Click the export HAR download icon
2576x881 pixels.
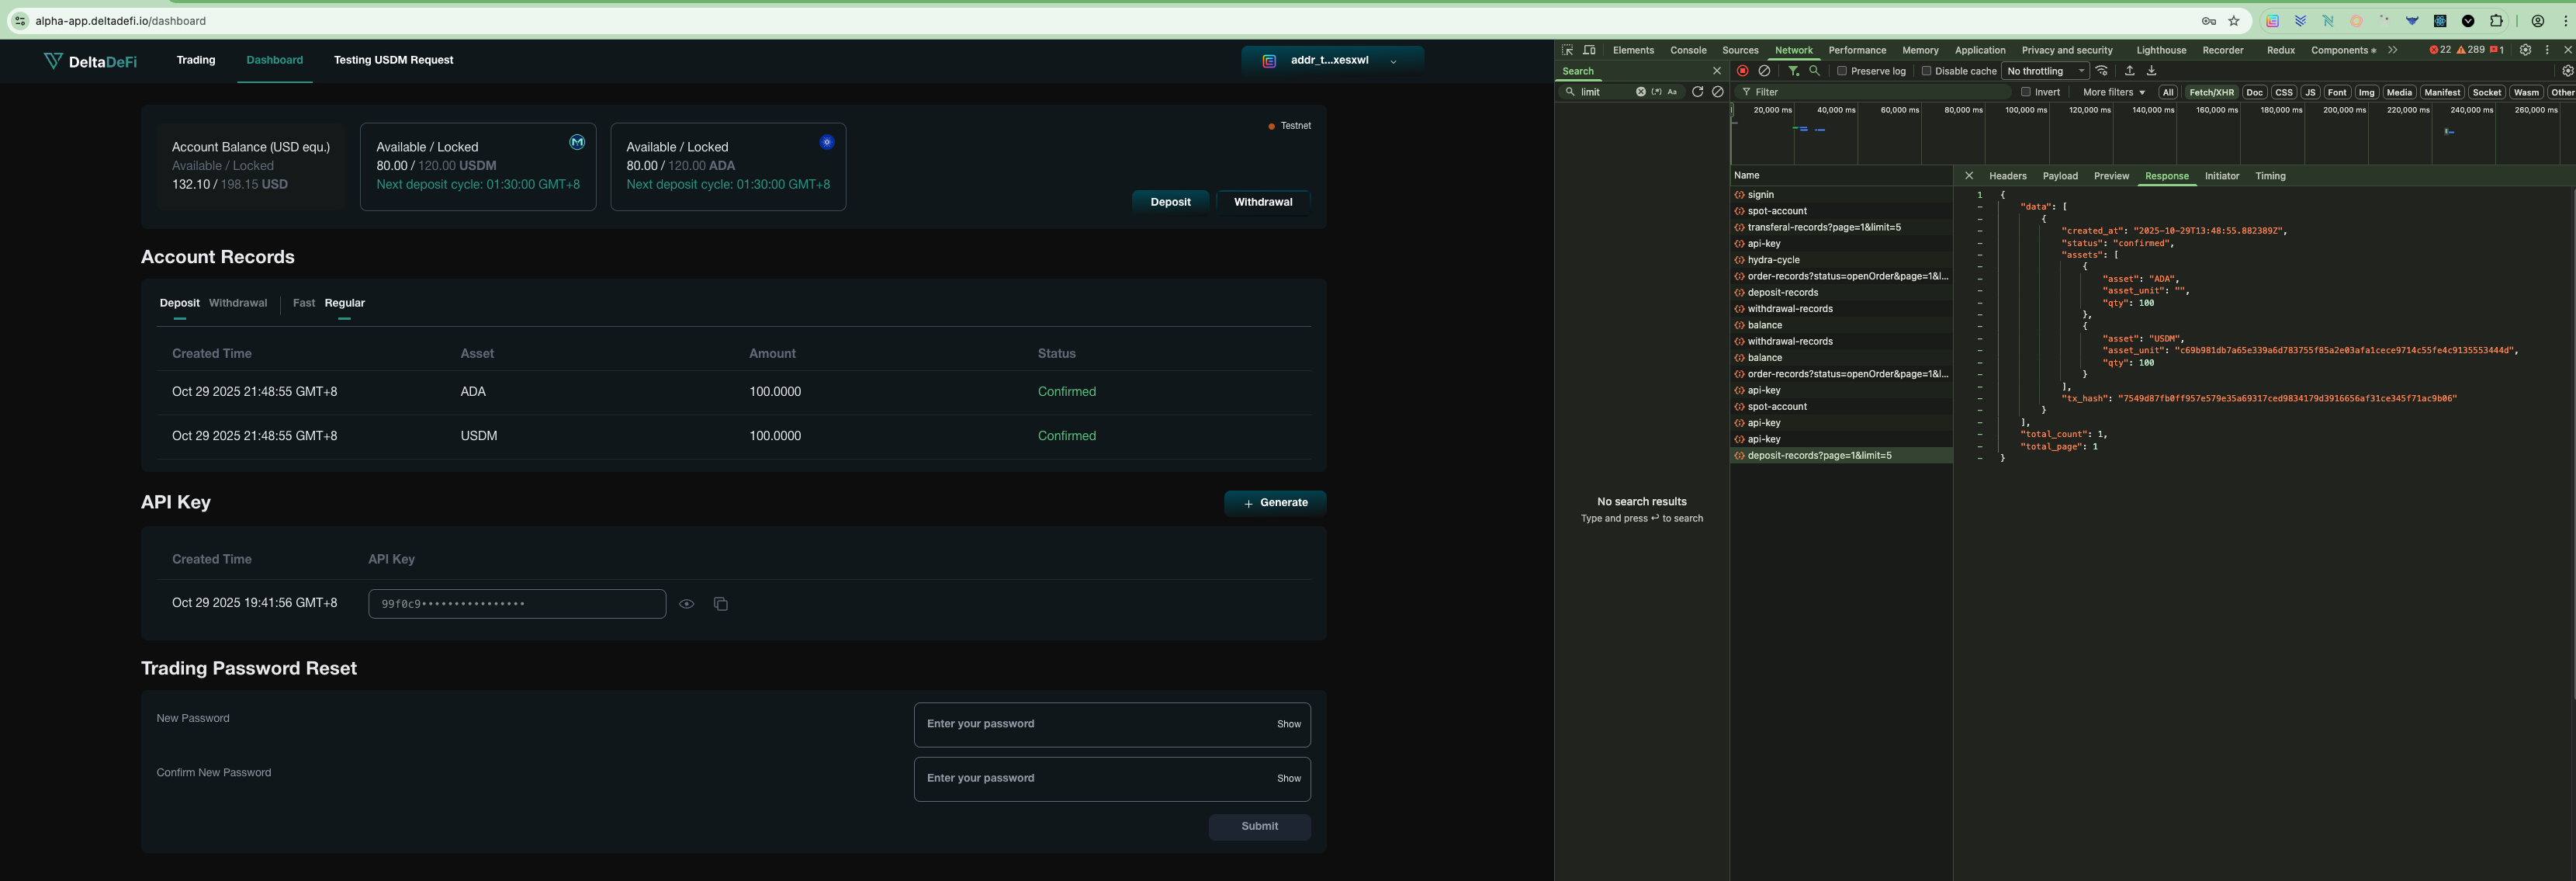(2151, 71)
